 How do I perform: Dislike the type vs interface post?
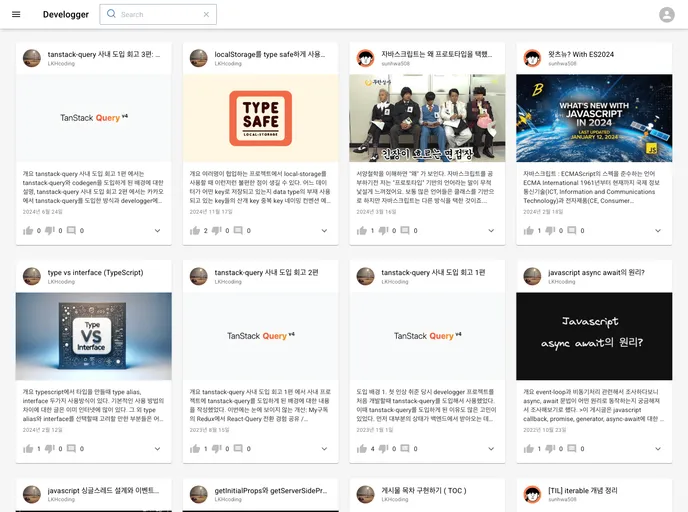click(50, 448)
